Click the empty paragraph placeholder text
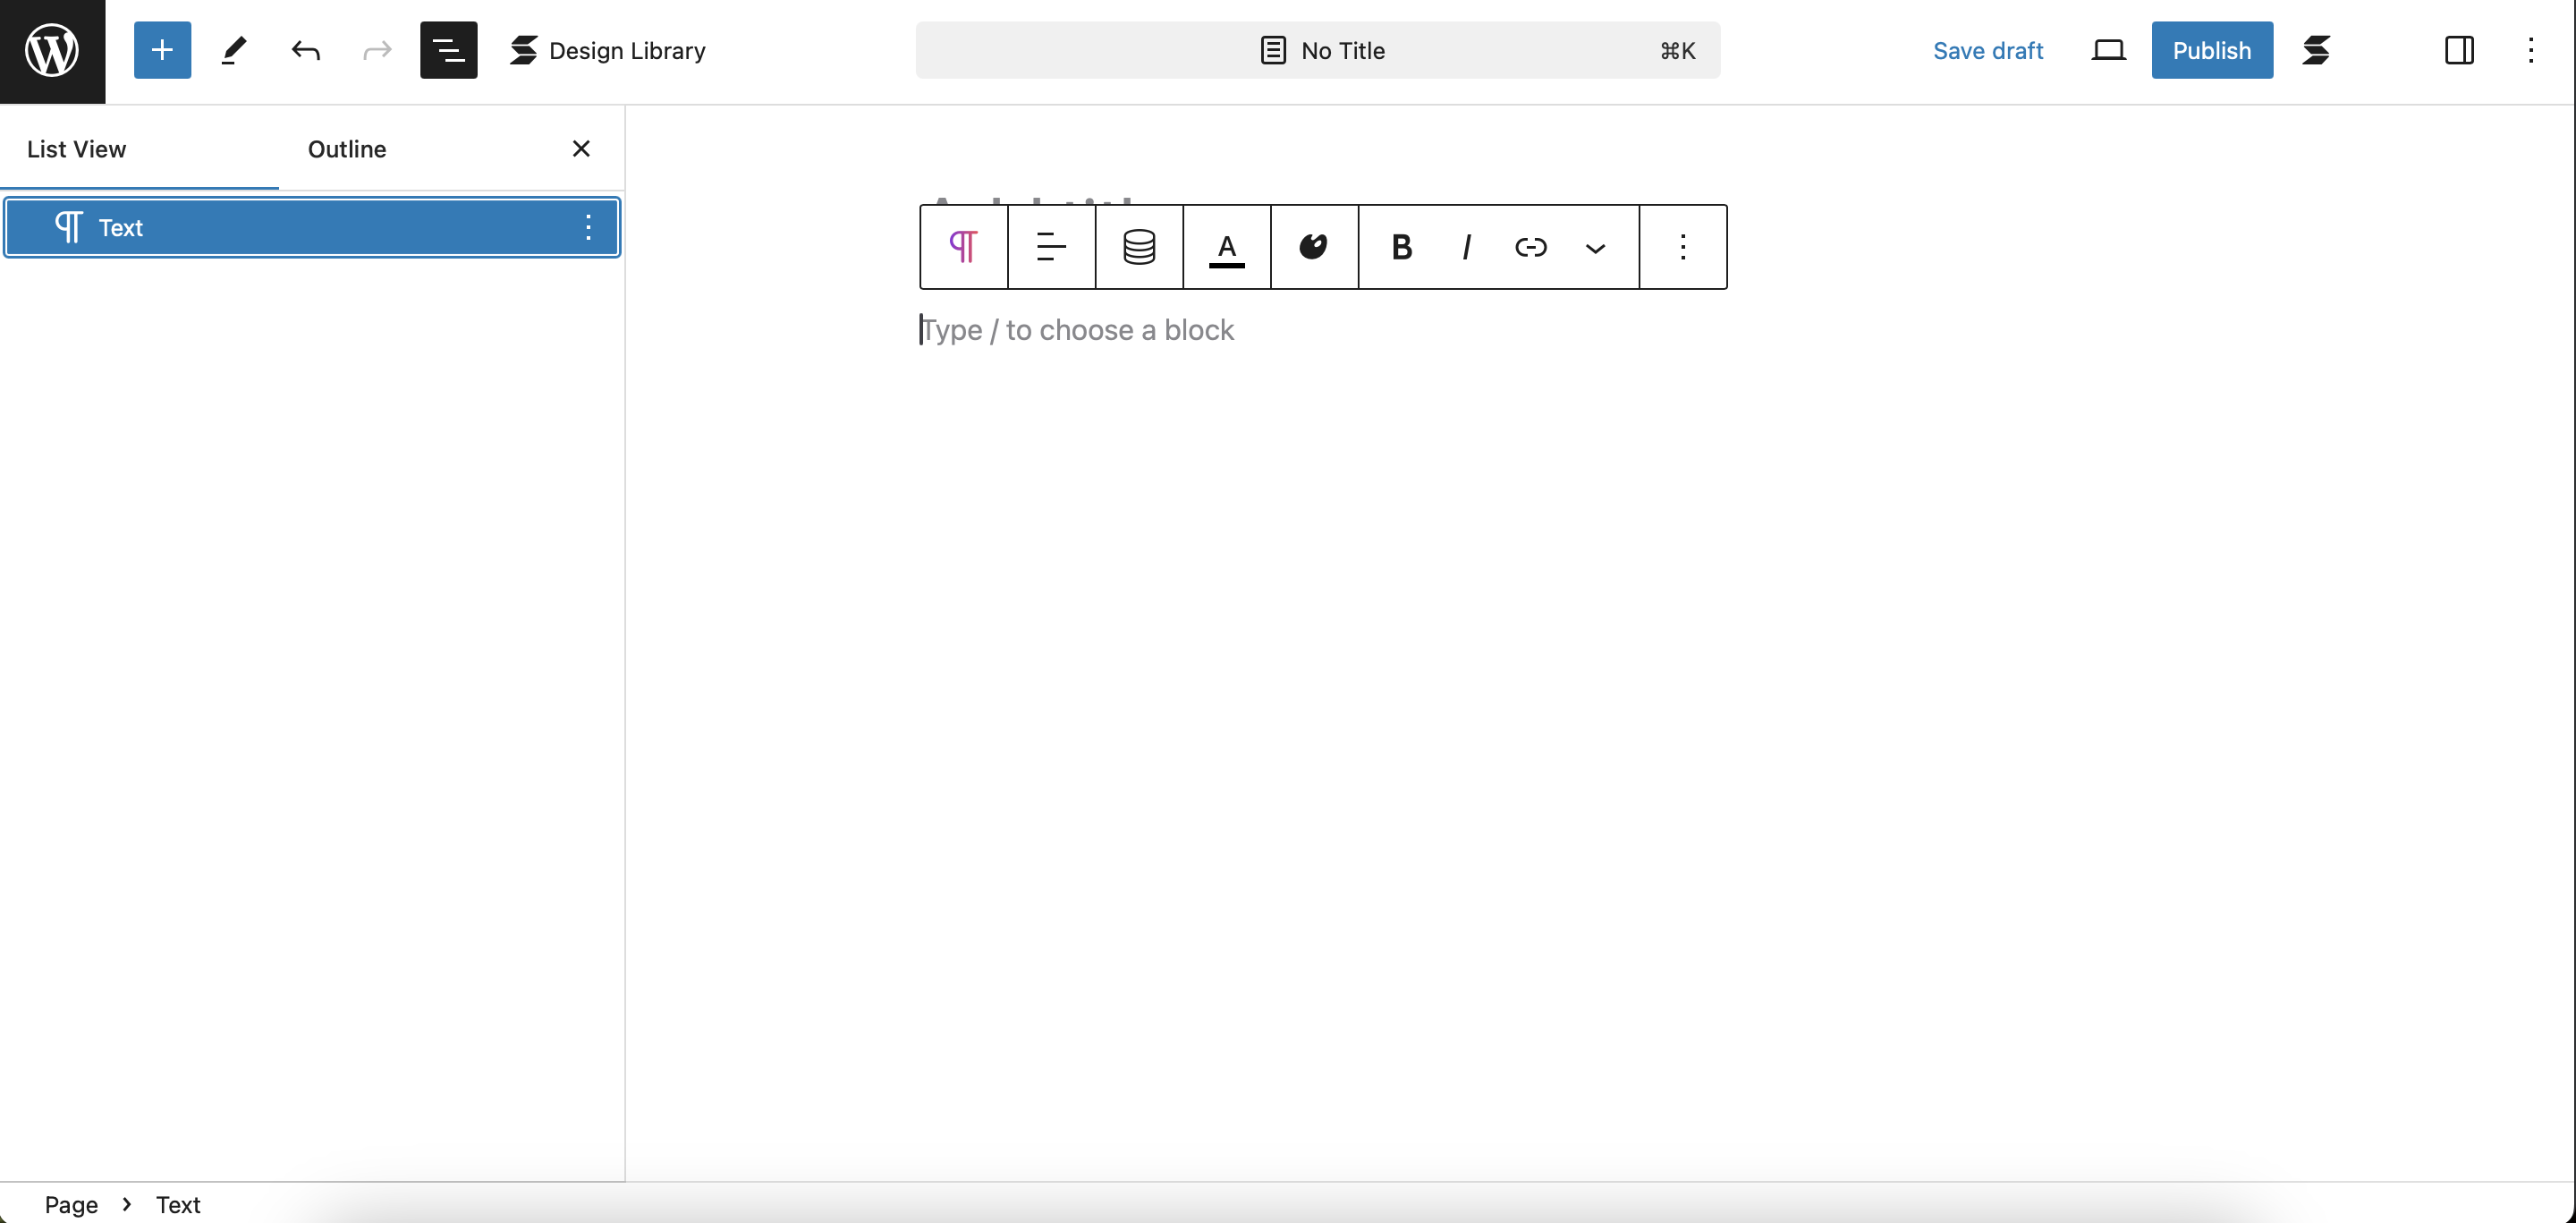This screenshot has width=2576, height=1223. (x=1077, y=330)
